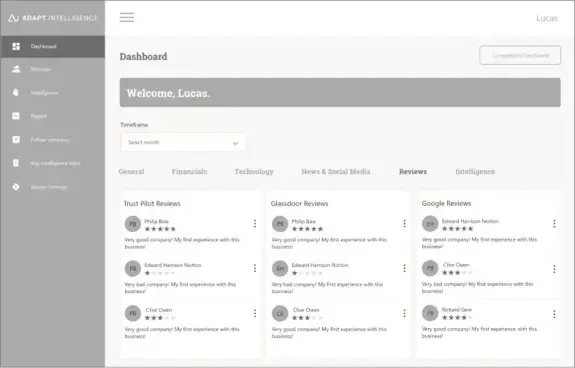The width and height of the screenshot is (575, 368).
Task: Click Richard Gere's avatar in Google Reviews
Action: tap(430, 313)
